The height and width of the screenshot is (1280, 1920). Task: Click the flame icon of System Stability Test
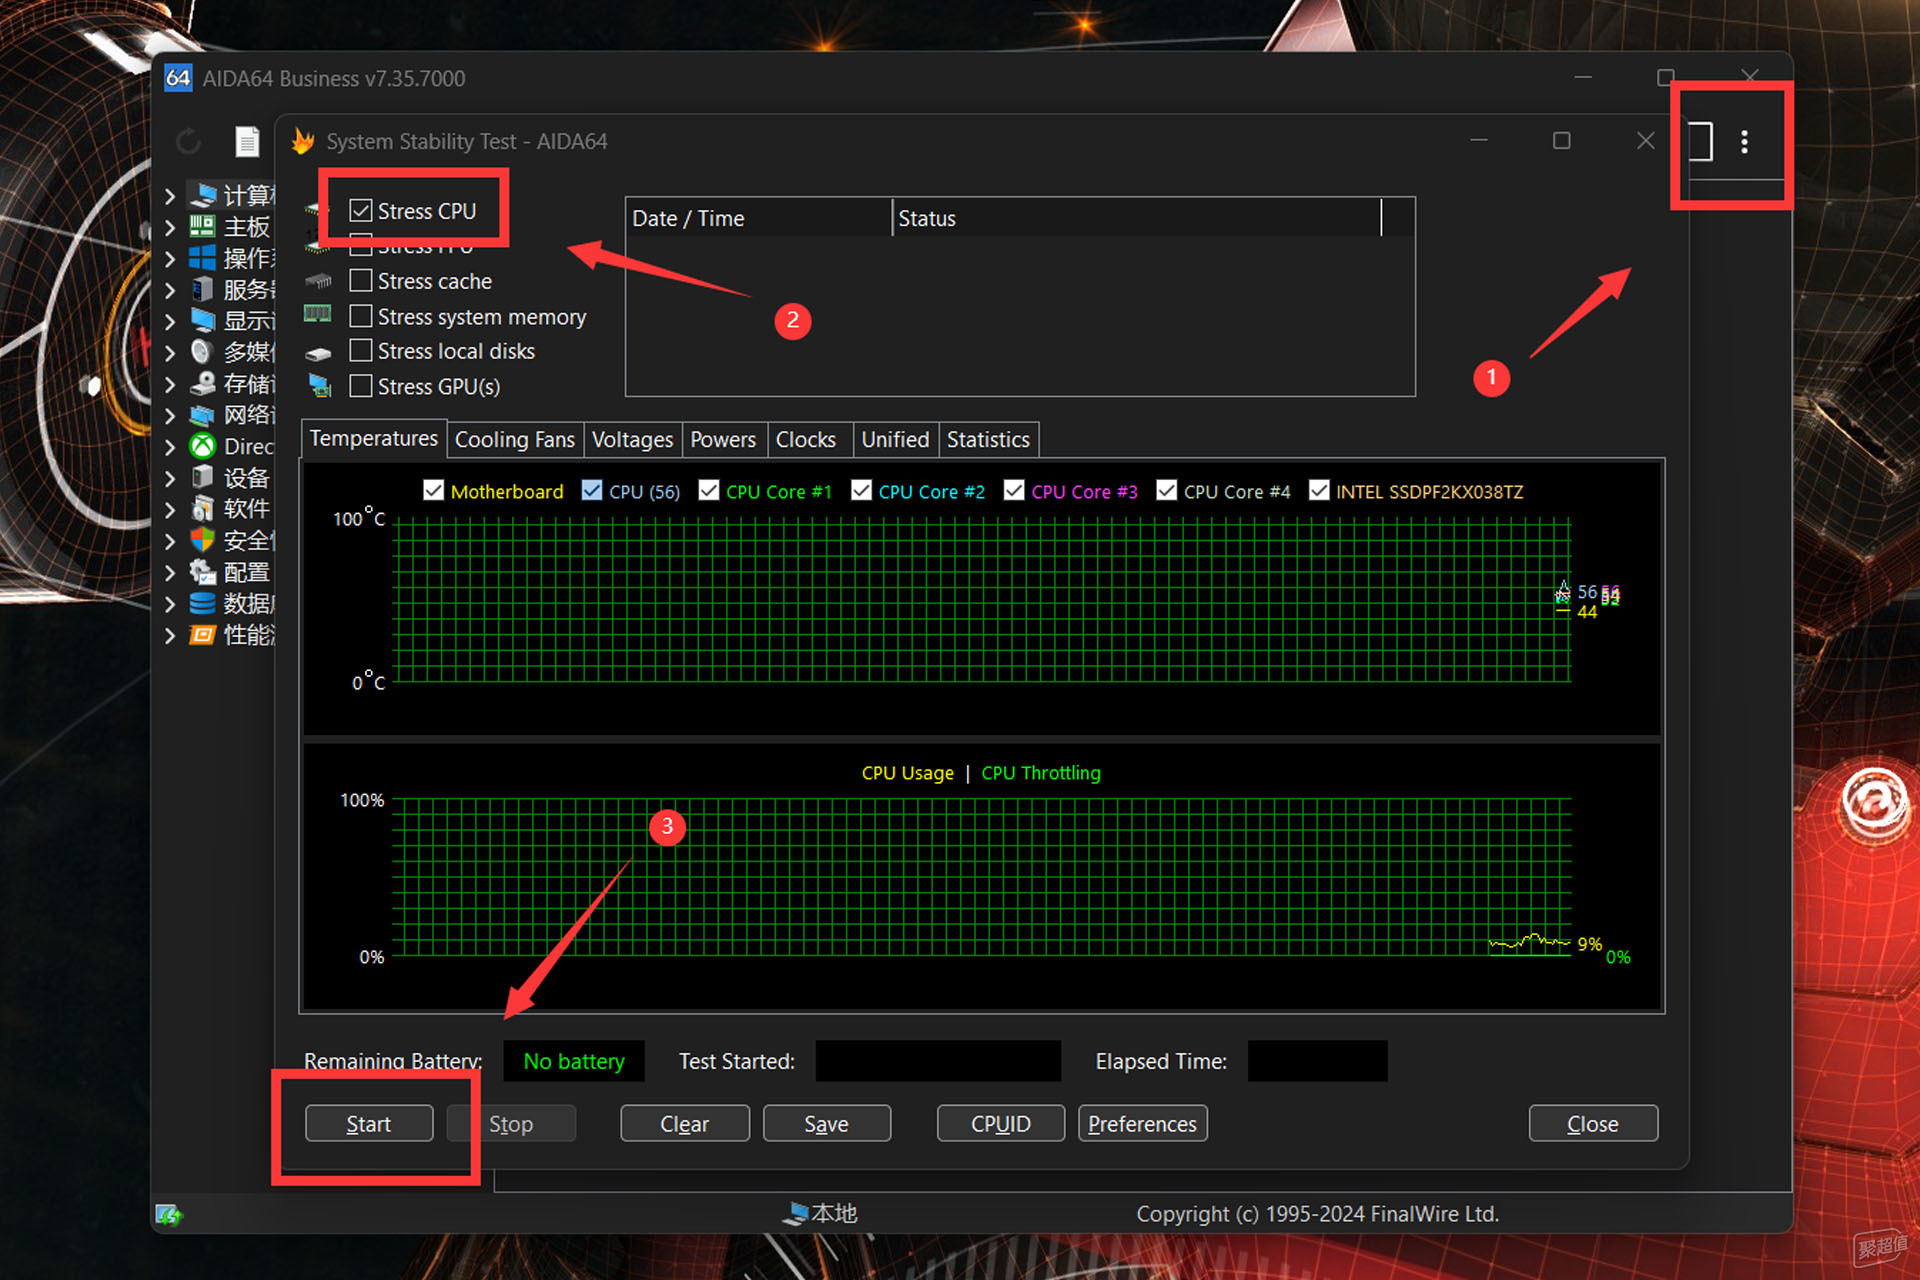303,141
